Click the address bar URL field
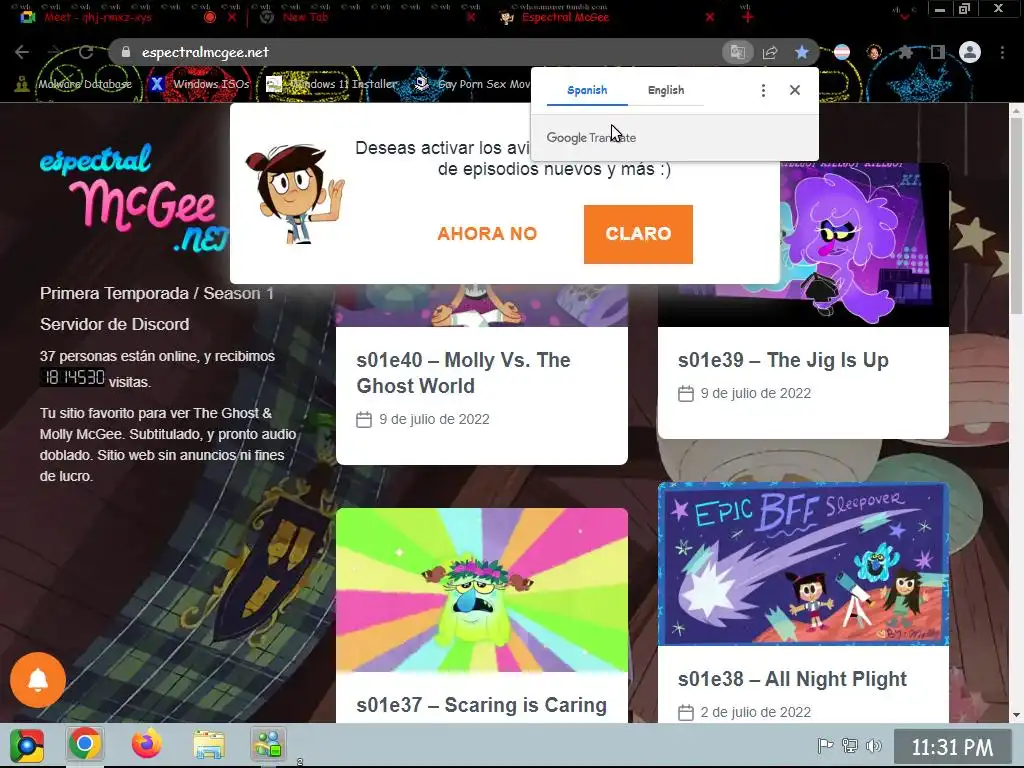 [418, 52]
